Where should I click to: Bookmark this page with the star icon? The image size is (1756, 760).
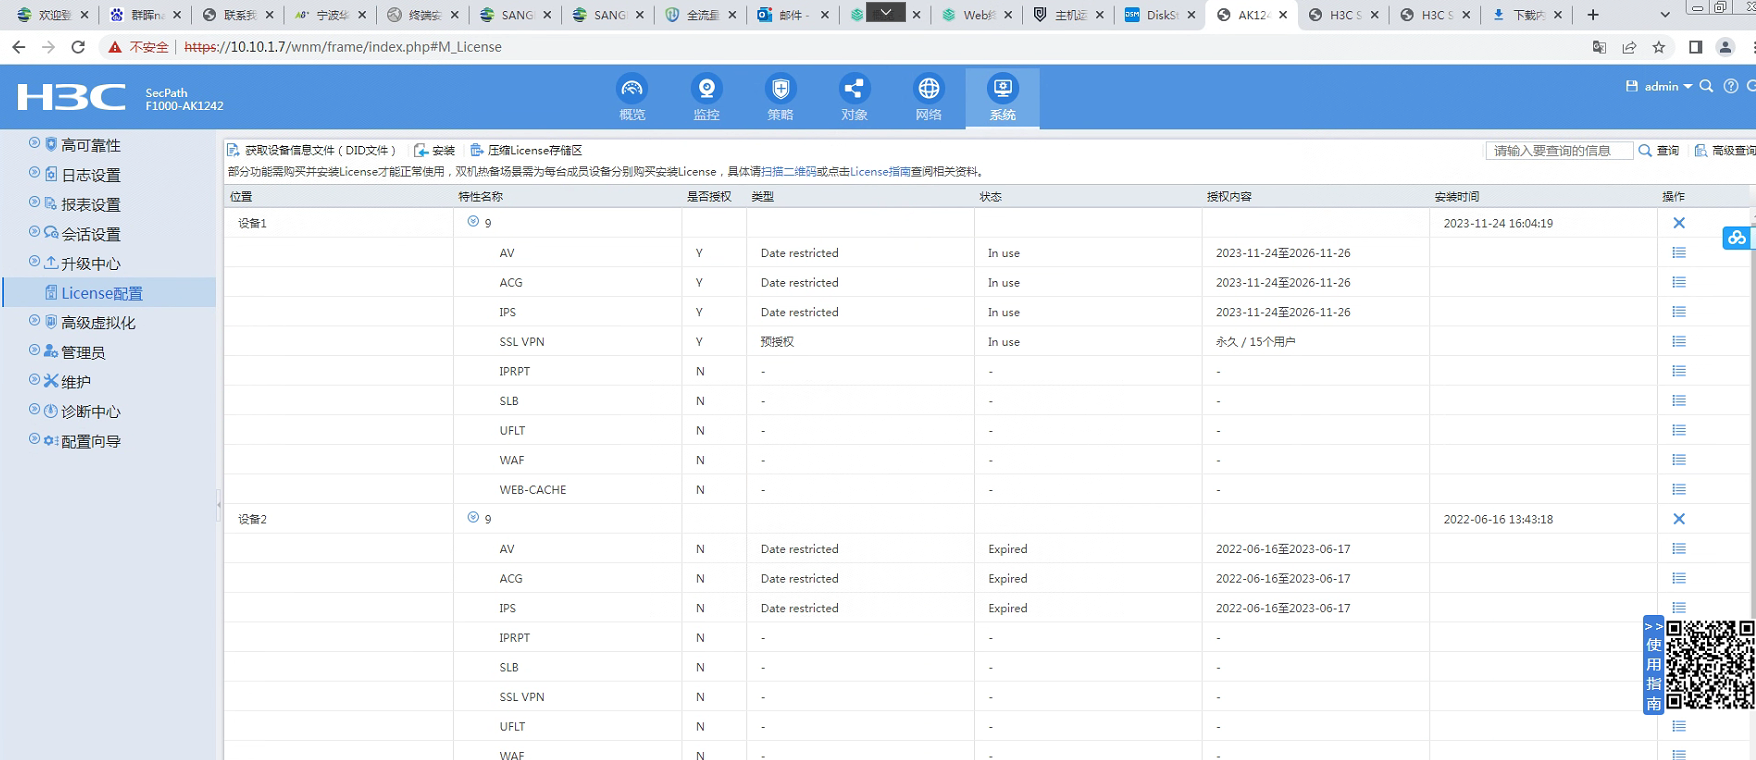click(x=1659, y=47)
